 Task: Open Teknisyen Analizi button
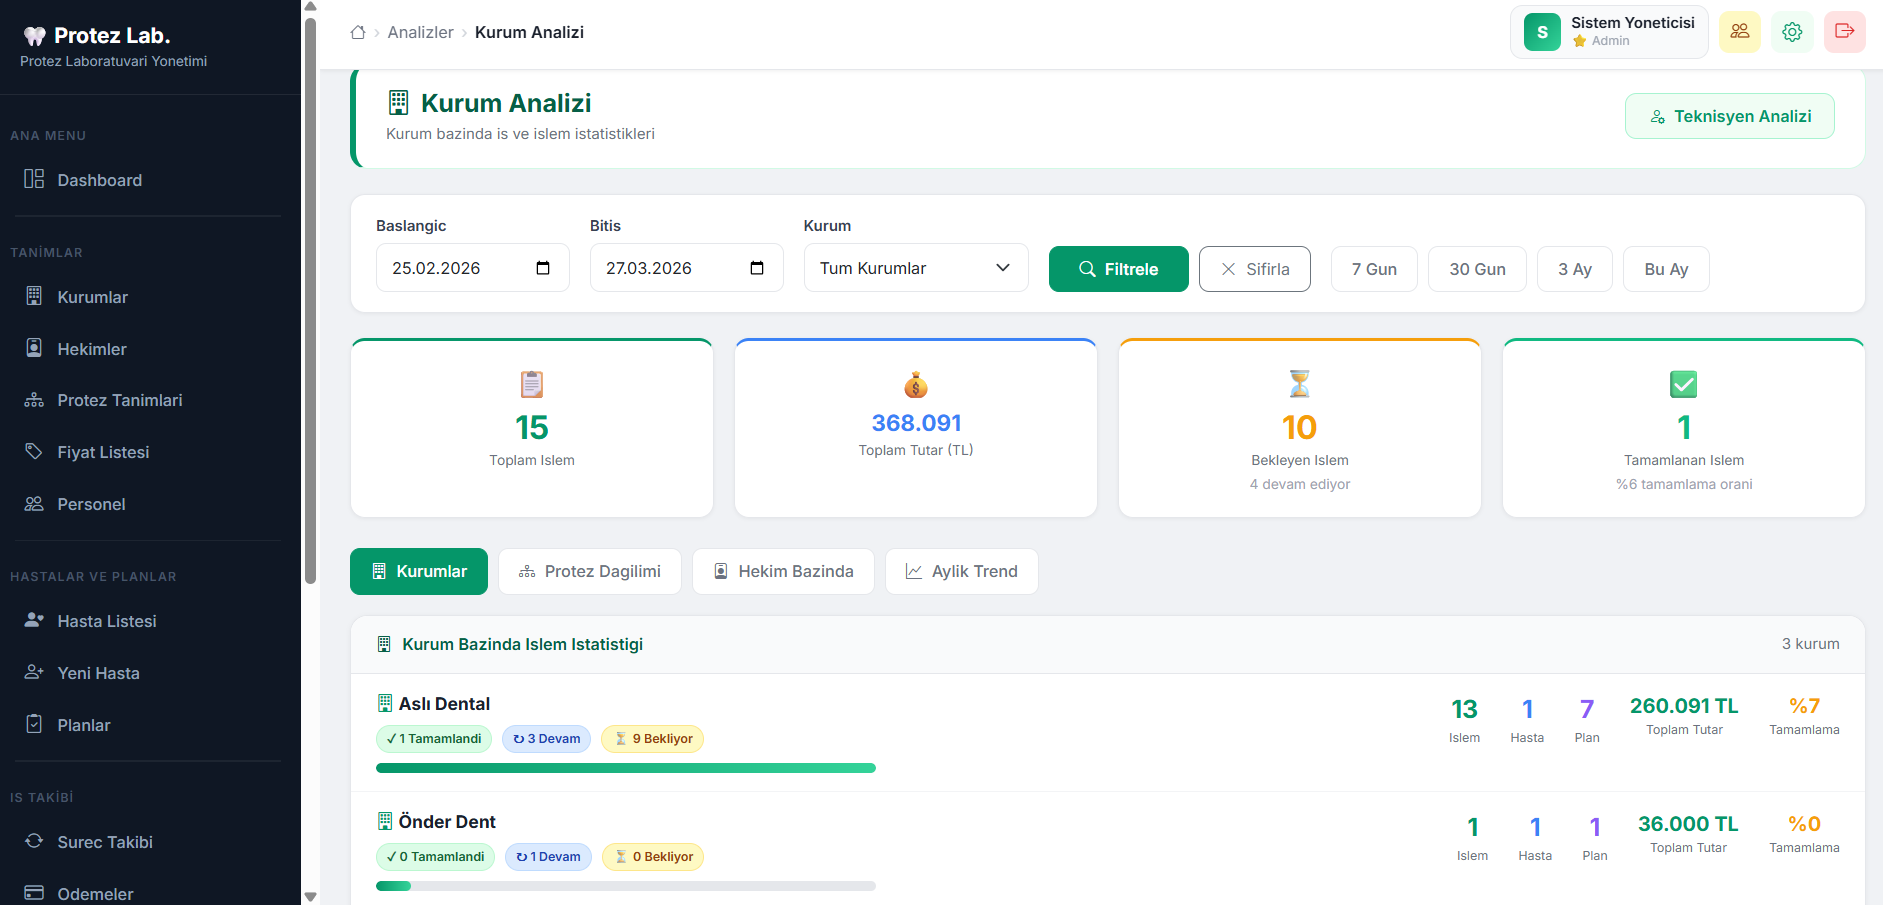[1729, 116]
